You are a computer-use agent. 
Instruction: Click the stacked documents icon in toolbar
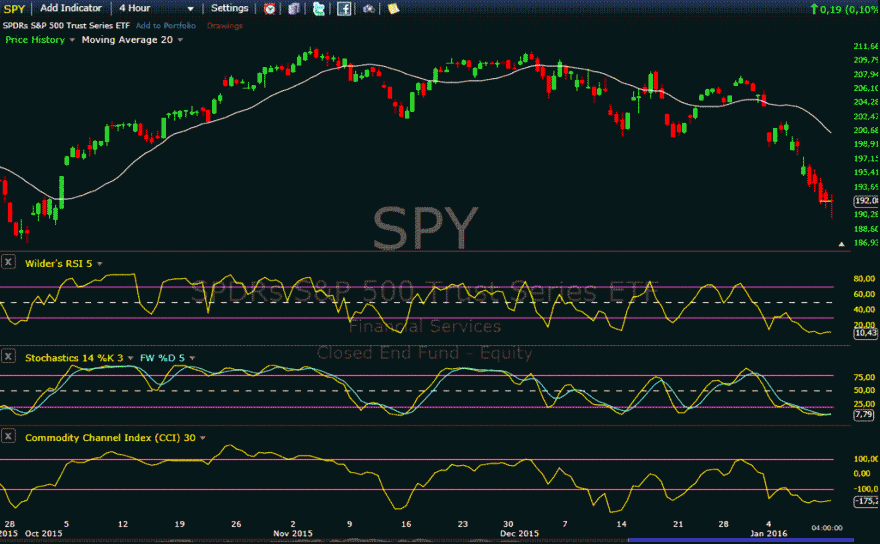point(294,8)
